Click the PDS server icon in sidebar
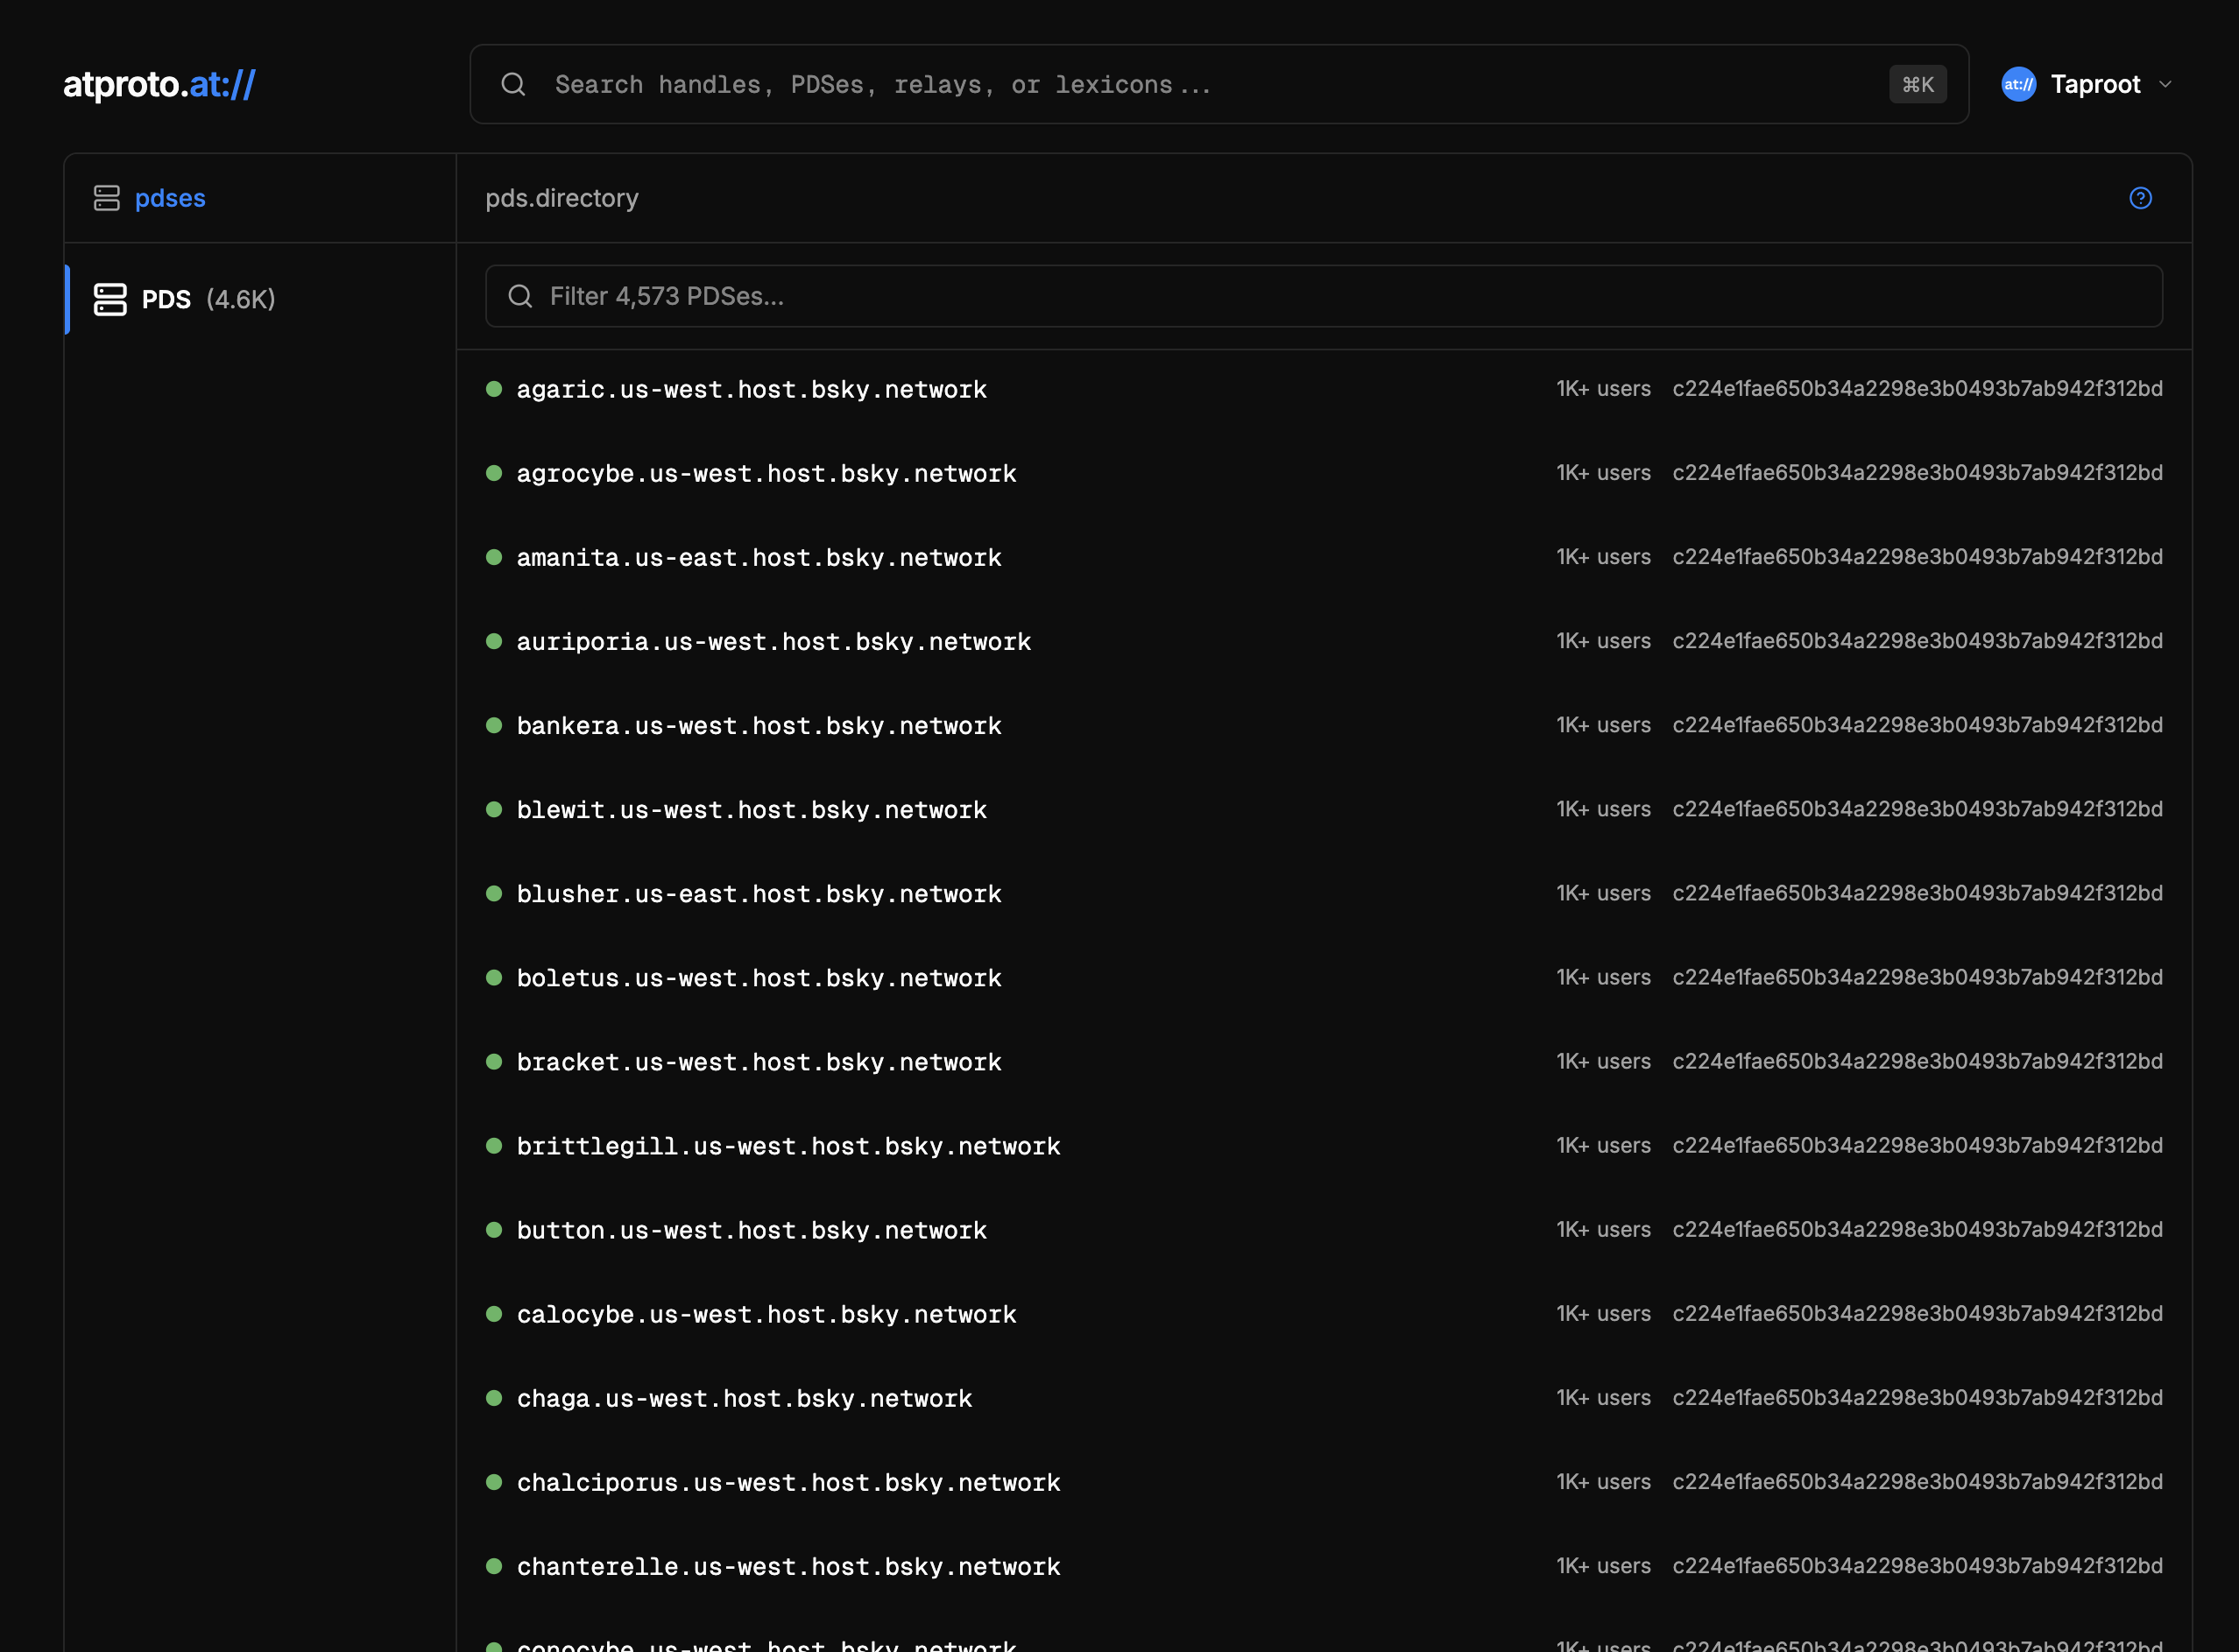2239x1652 pixels. pyautogui.click(x=110, y=299)
